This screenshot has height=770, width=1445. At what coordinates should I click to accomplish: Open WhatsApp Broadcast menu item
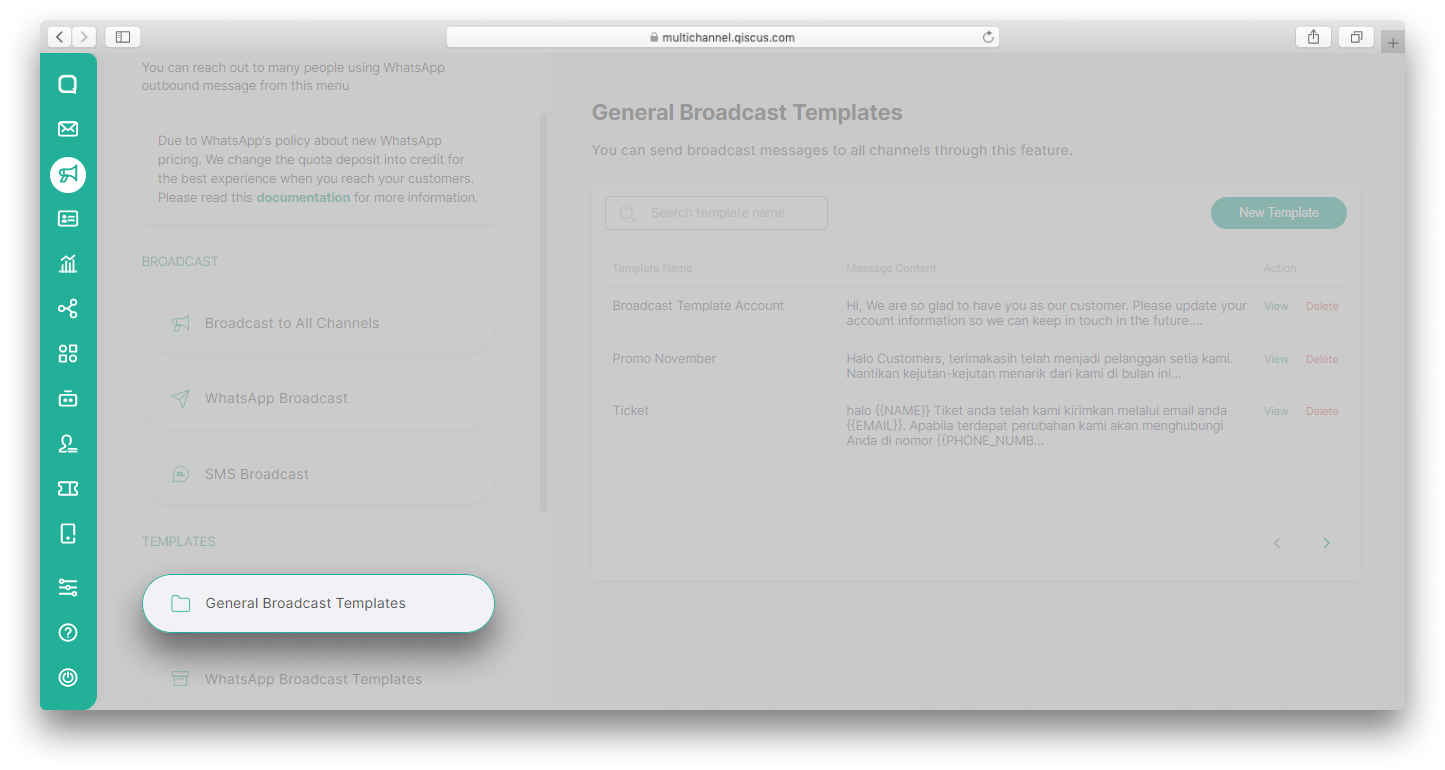click(319, 398)
